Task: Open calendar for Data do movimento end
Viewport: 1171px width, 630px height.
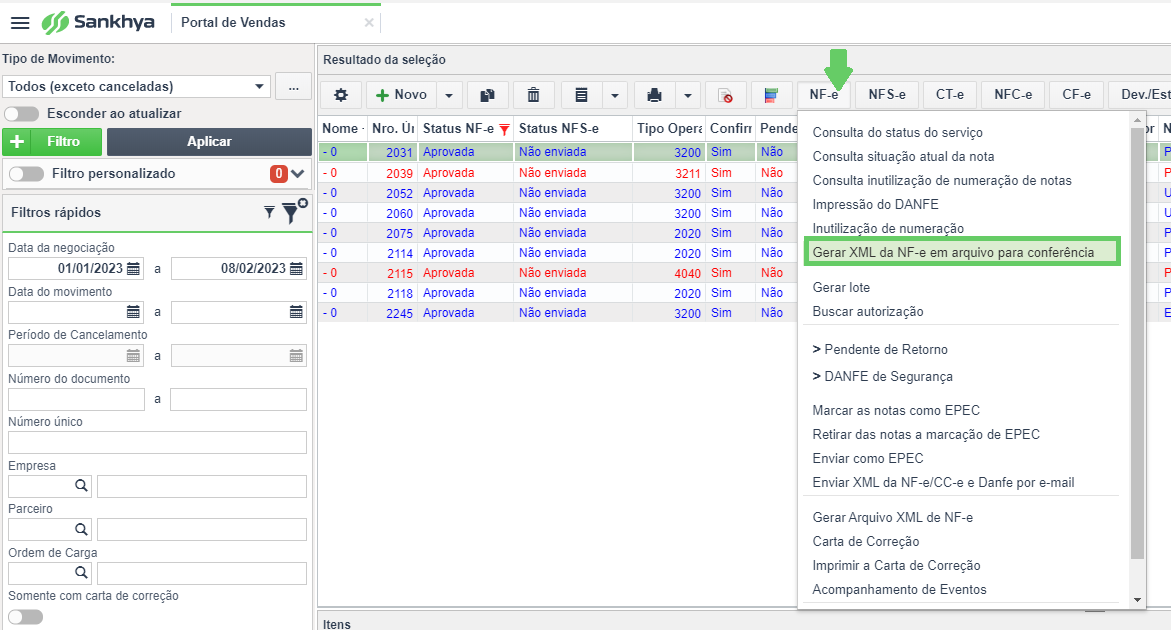Action: 296,312
